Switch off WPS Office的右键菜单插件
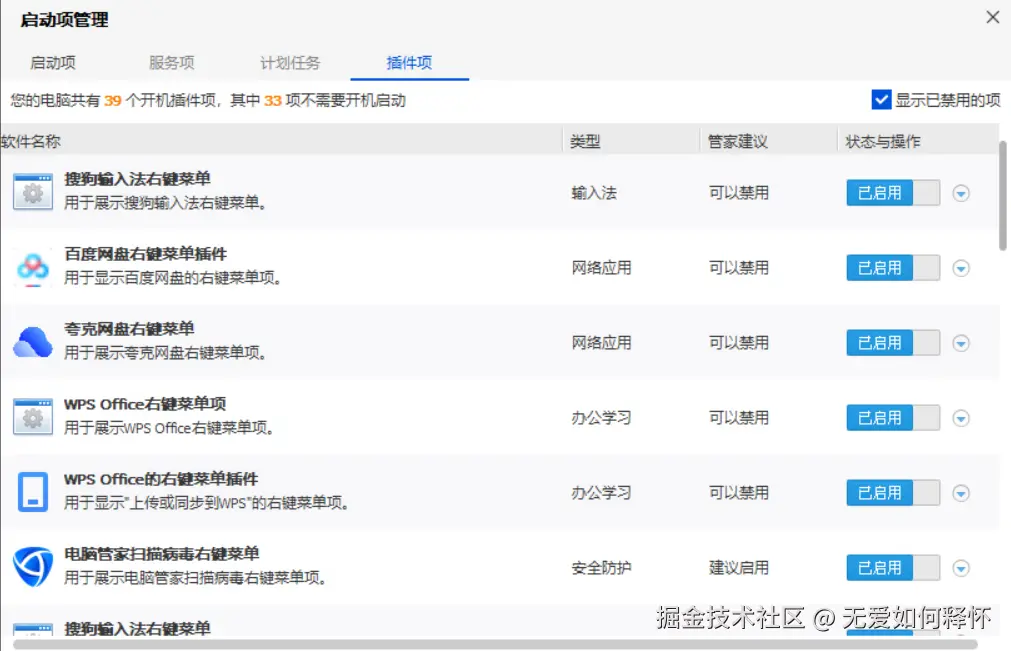 coord(893,492)
